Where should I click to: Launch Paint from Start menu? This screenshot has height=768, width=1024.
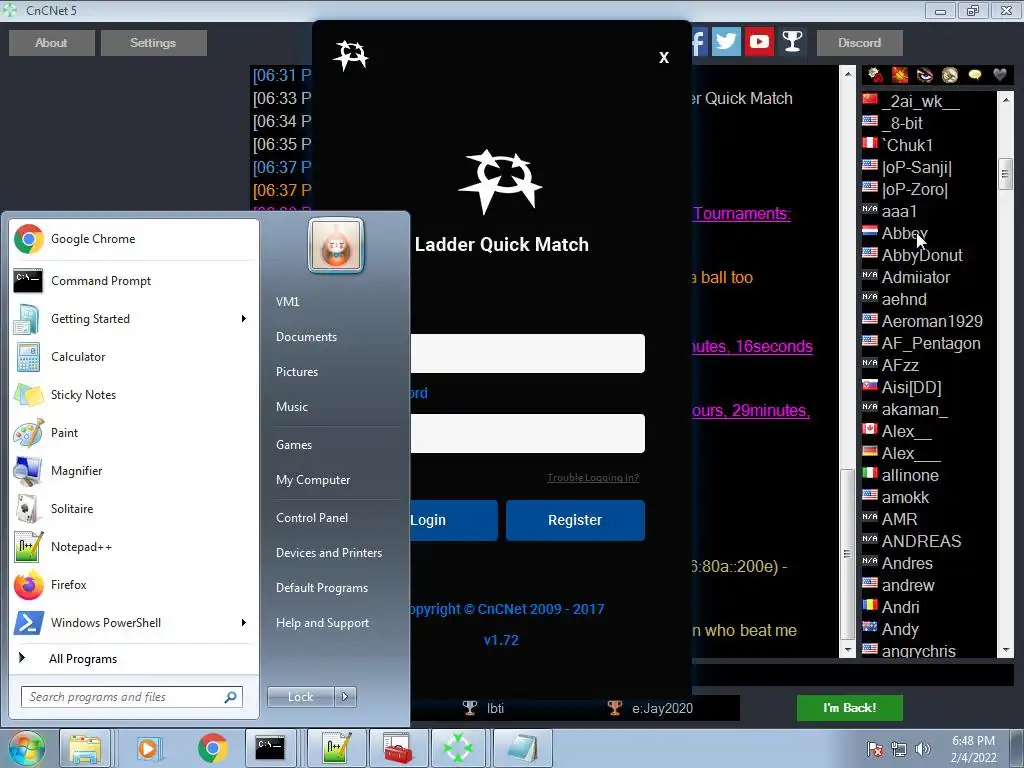point(133,432)
